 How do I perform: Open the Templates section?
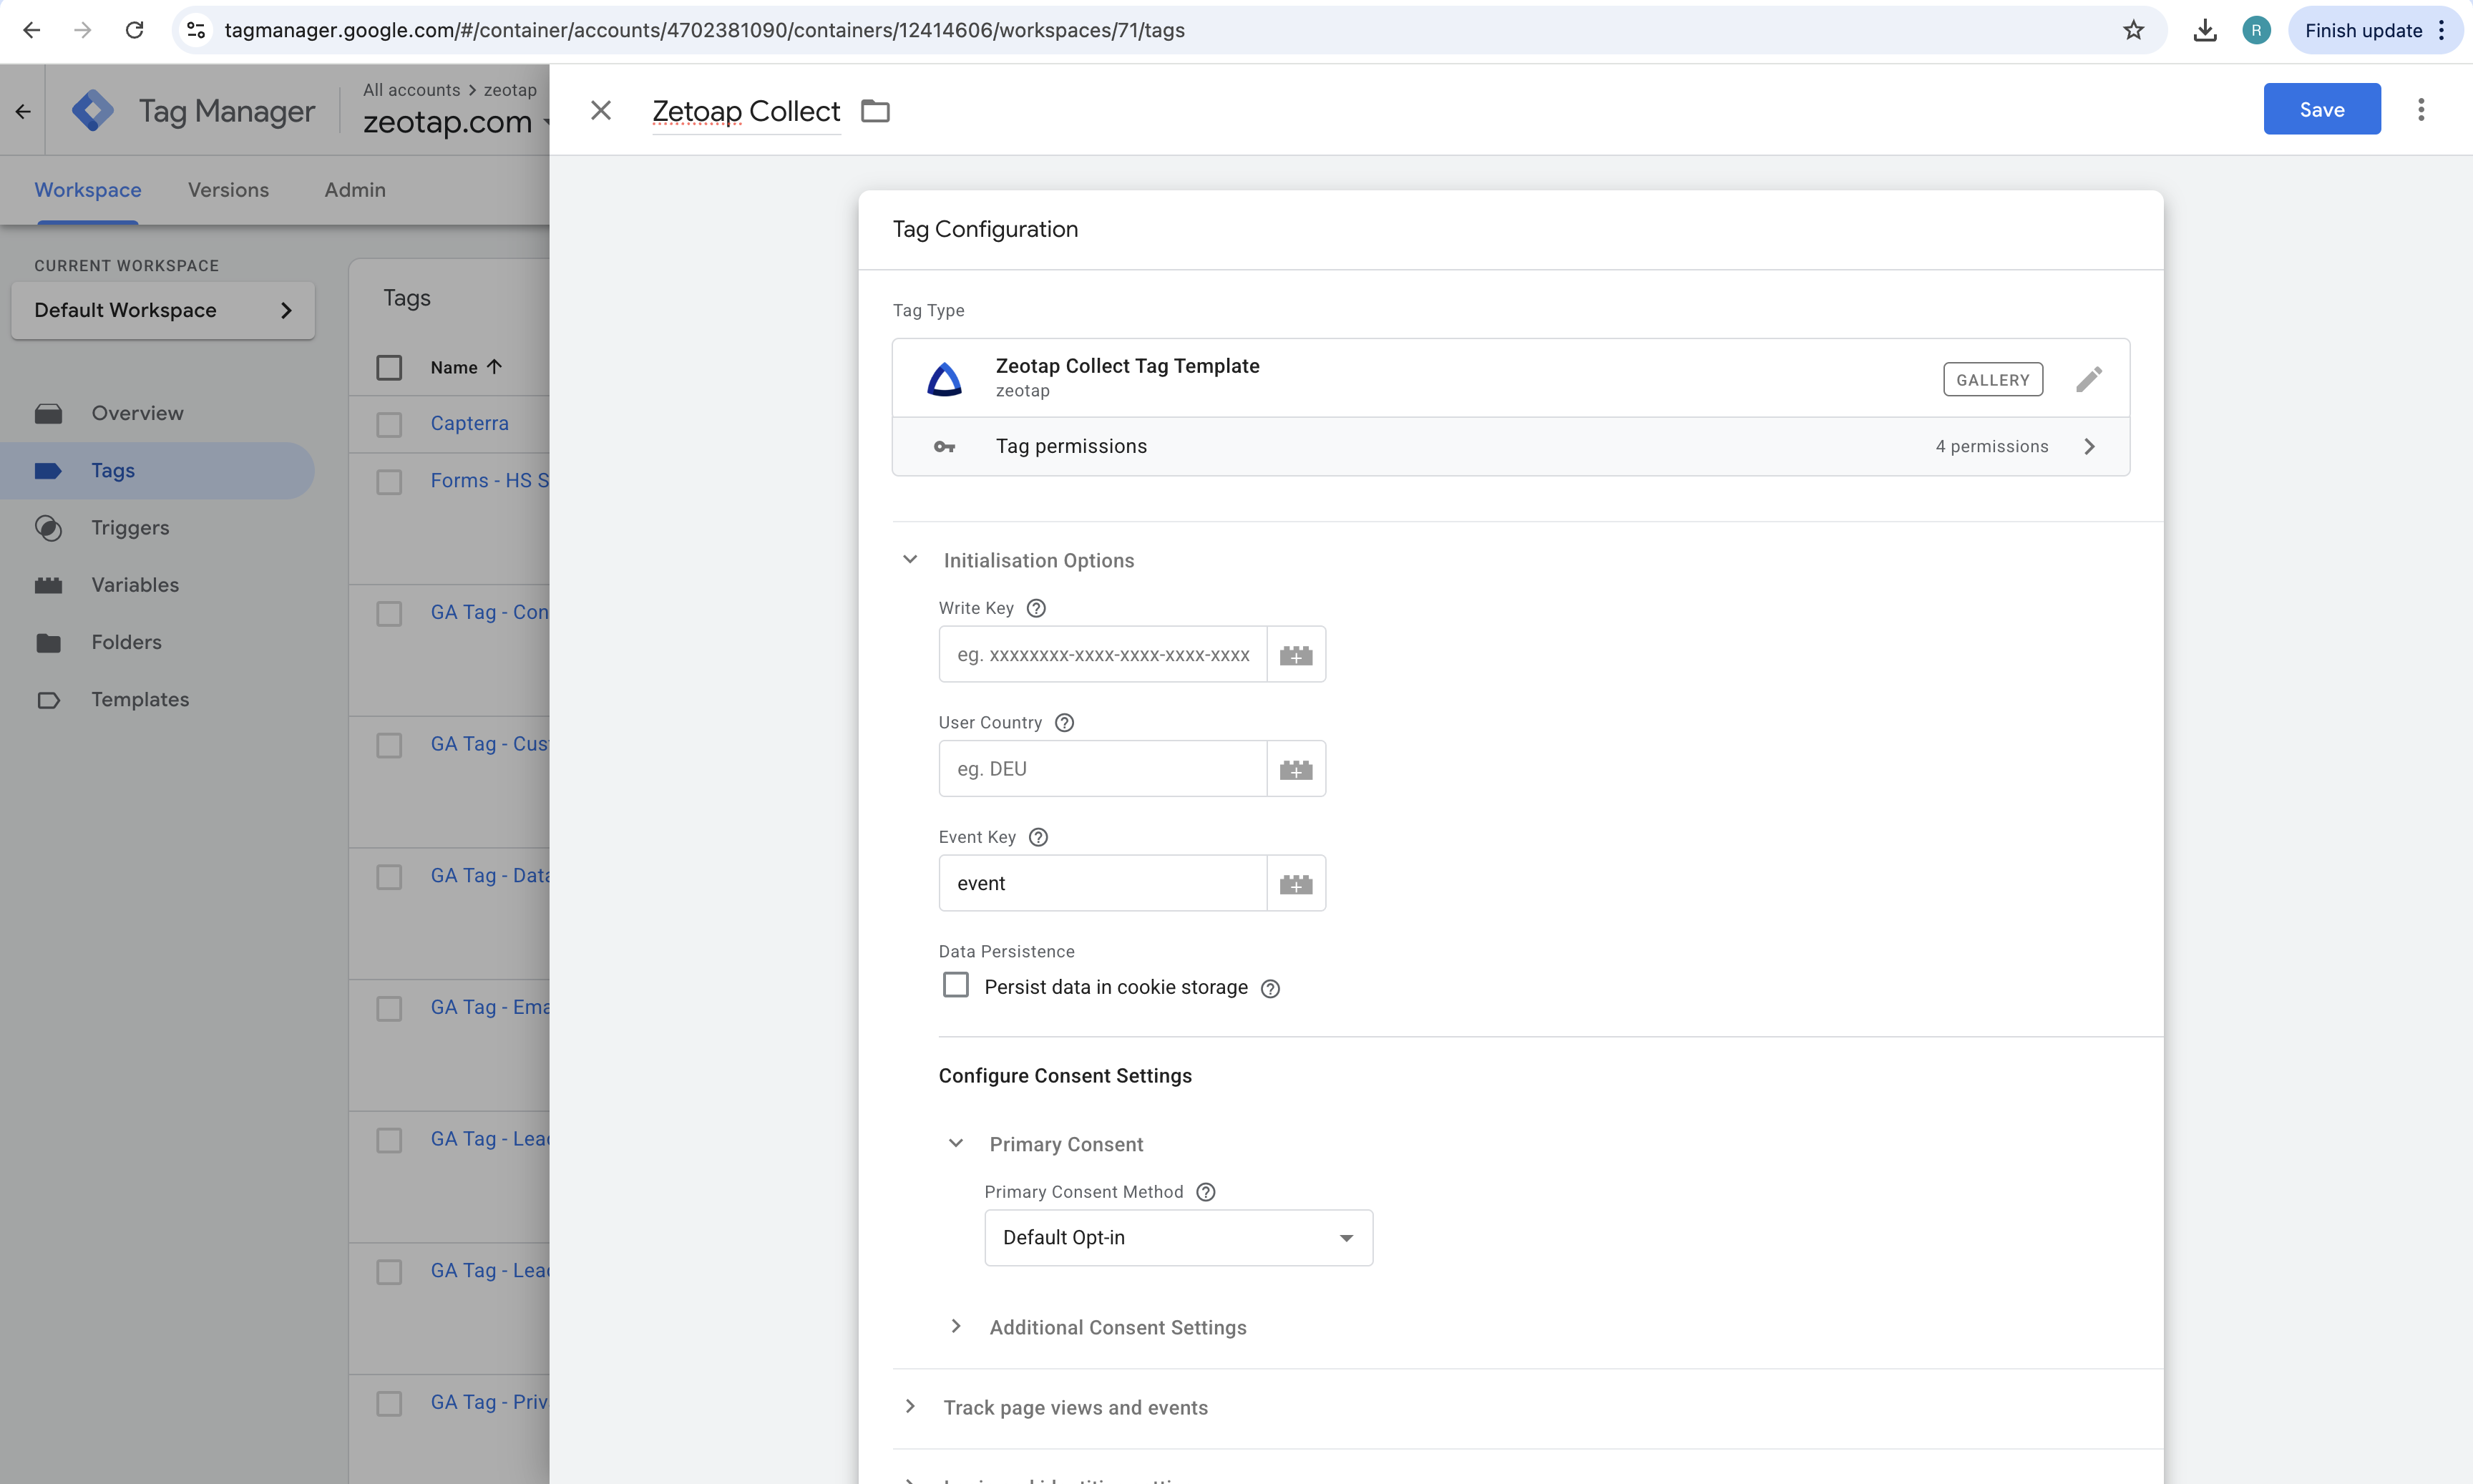pyautogui.click(x=140, y=699)
